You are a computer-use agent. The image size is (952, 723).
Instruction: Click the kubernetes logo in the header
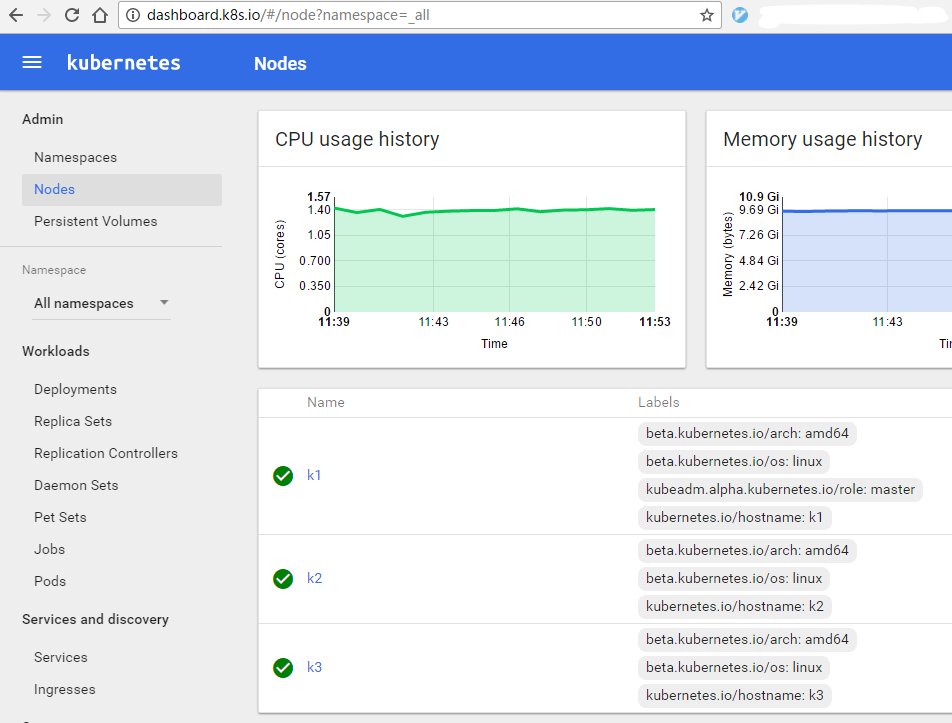tap(123, 61)
